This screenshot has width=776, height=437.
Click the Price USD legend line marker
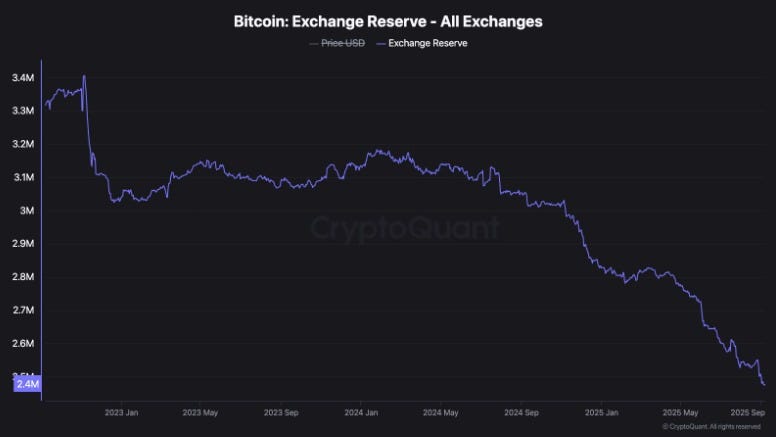(x=313, y=44)
